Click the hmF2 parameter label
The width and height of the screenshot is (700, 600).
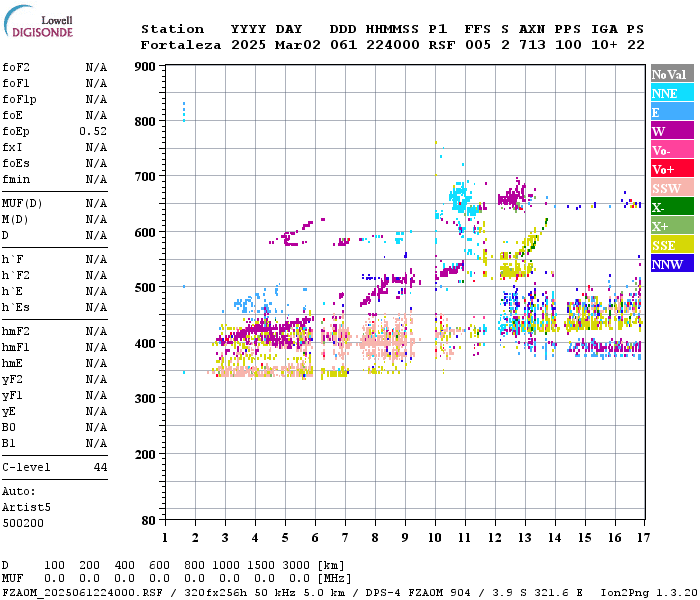pyautogui.click(x=16, y=331)
